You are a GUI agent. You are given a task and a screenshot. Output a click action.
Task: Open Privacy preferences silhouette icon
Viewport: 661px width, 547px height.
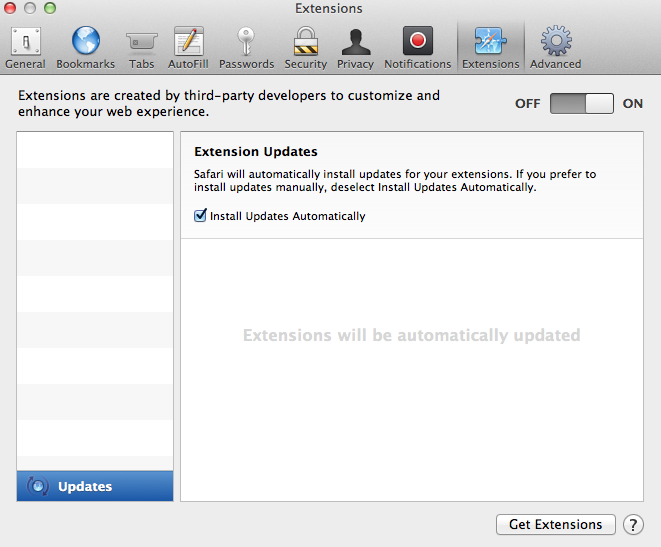tap(356, 42)
